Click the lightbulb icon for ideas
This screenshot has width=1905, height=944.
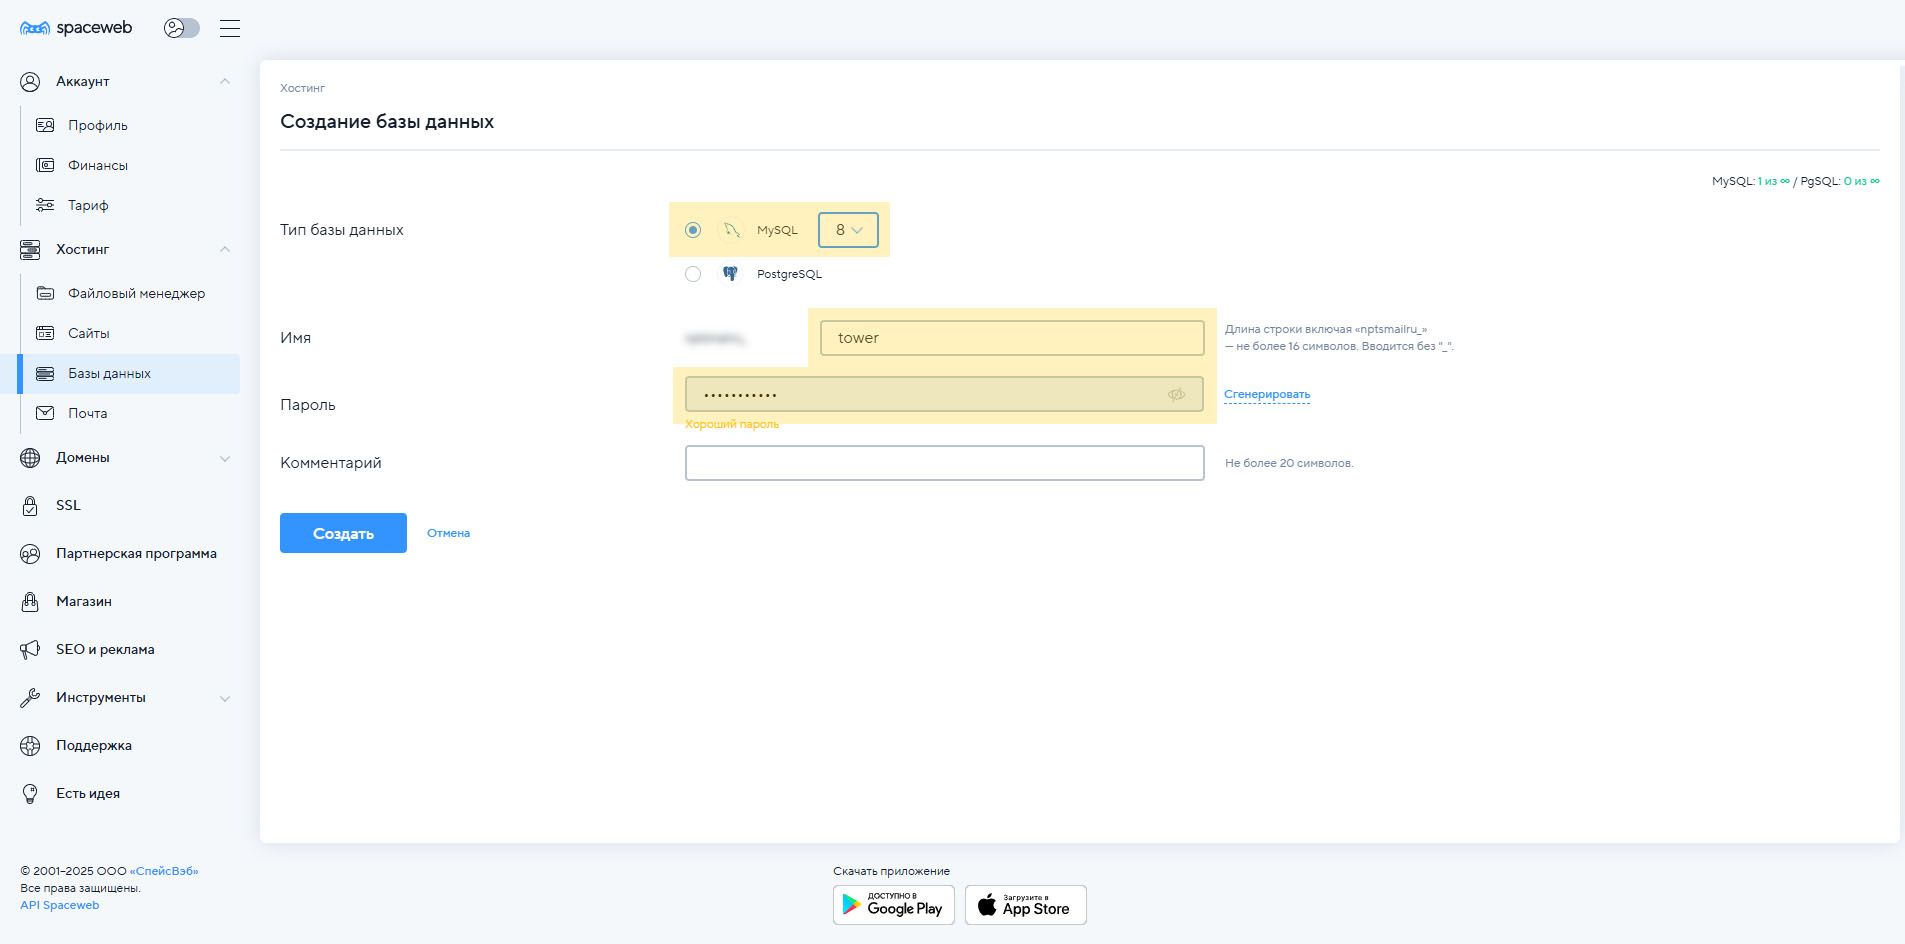click(x=30, y=793)
